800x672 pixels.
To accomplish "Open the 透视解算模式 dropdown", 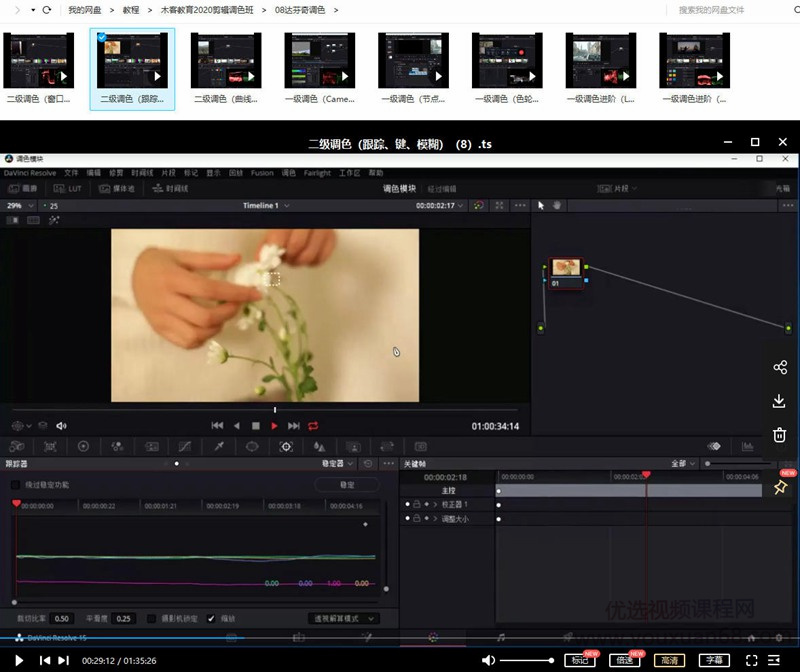I will (344, 619).
